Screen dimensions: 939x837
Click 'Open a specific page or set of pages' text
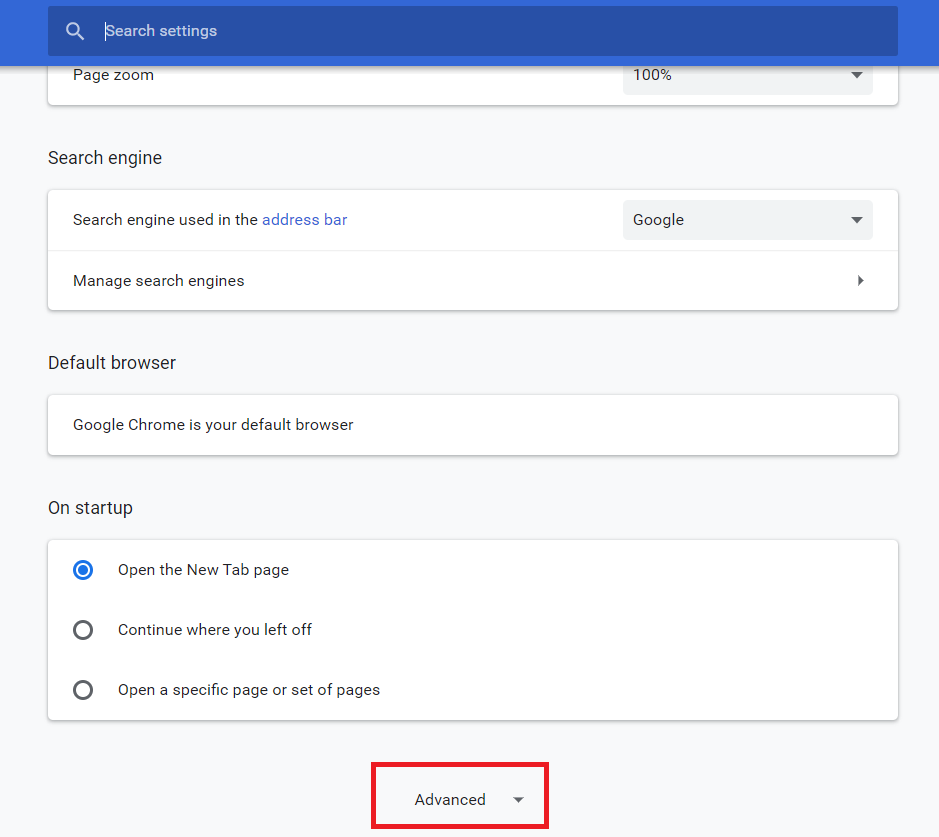point(249,690)
